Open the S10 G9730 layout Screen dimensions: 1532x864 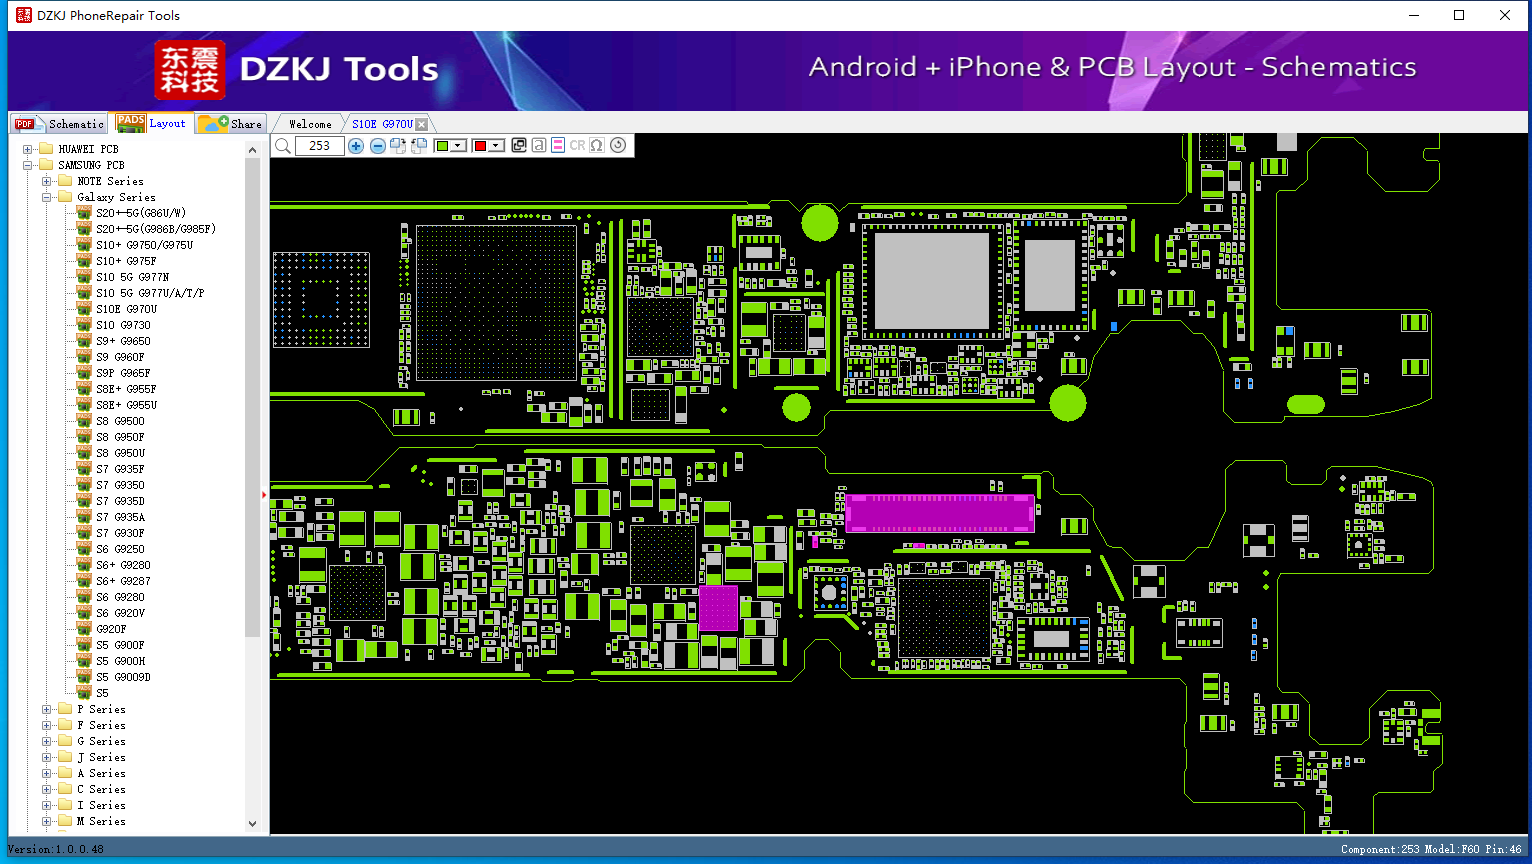[123, 325]
